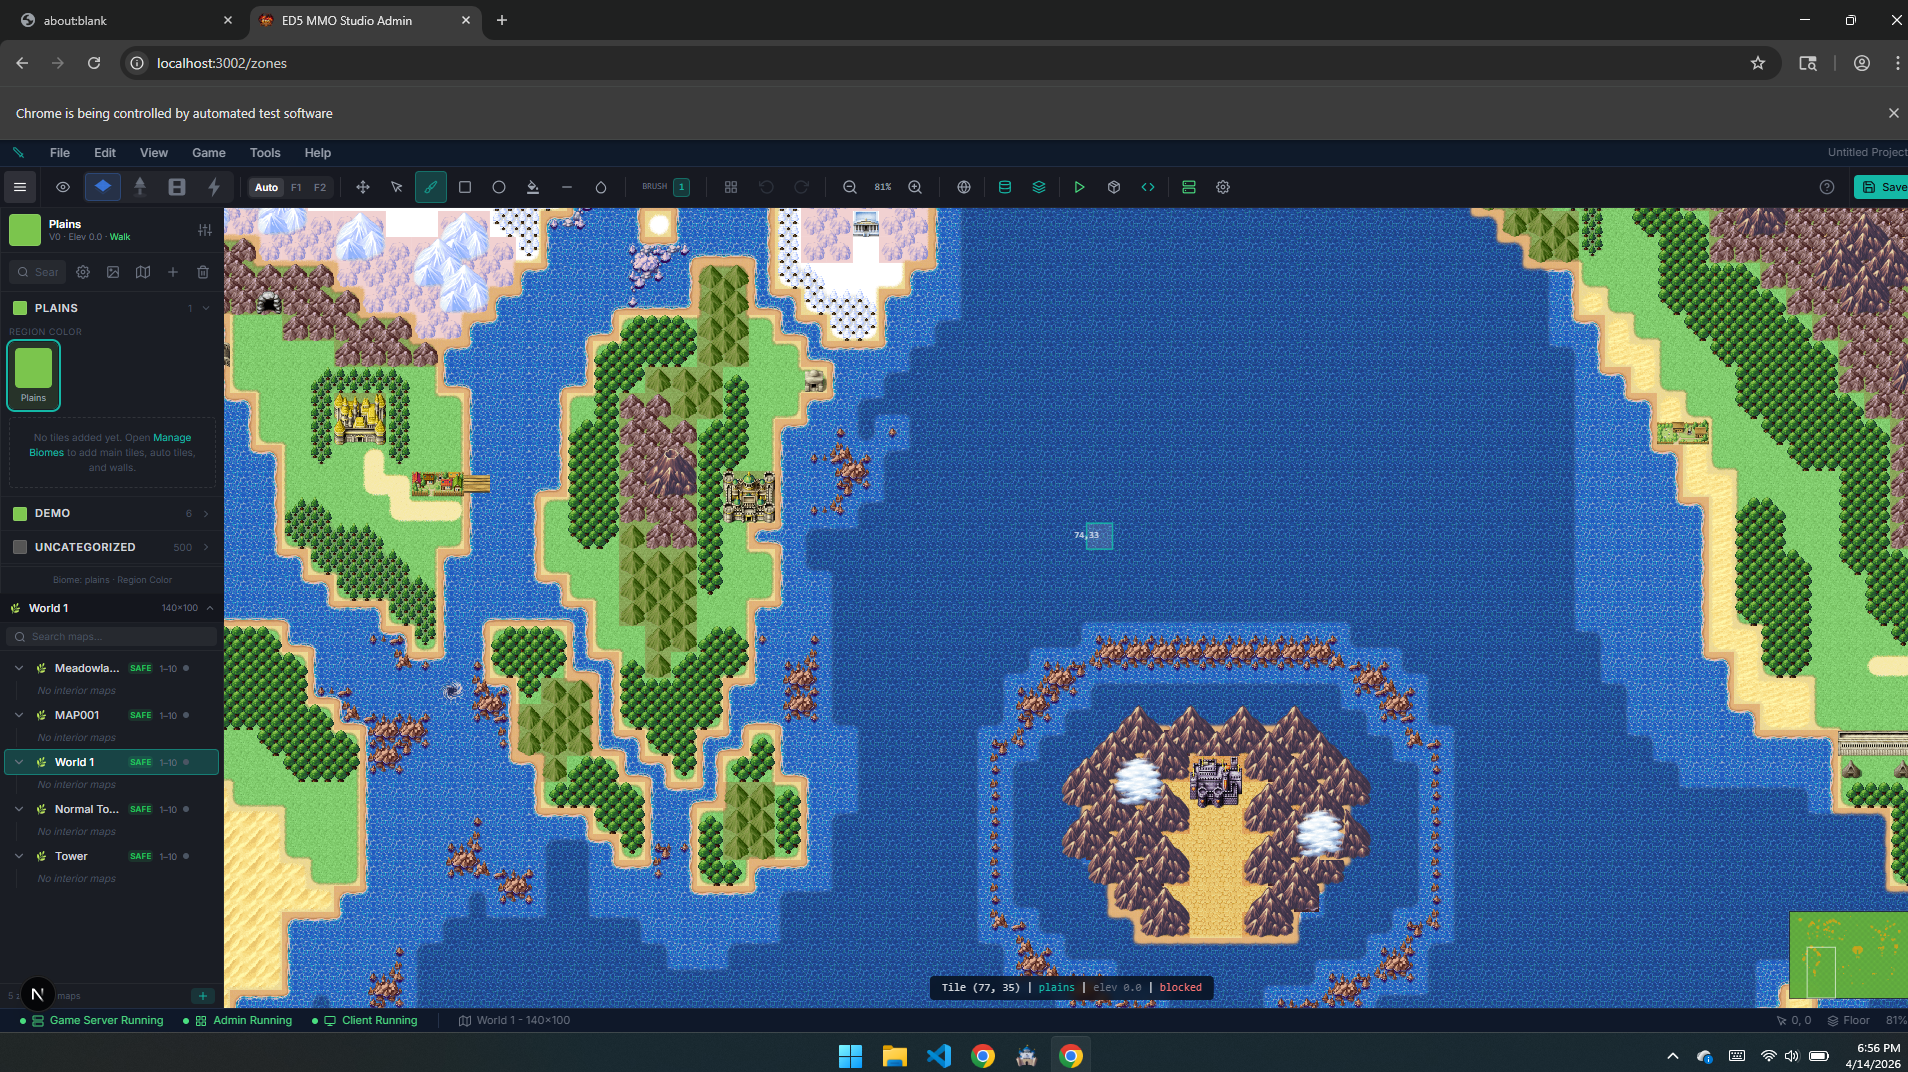This screenshot has width=1908, height=1072.
Task: Collapse the Meadowla... map entry
Action: (19, 668)
